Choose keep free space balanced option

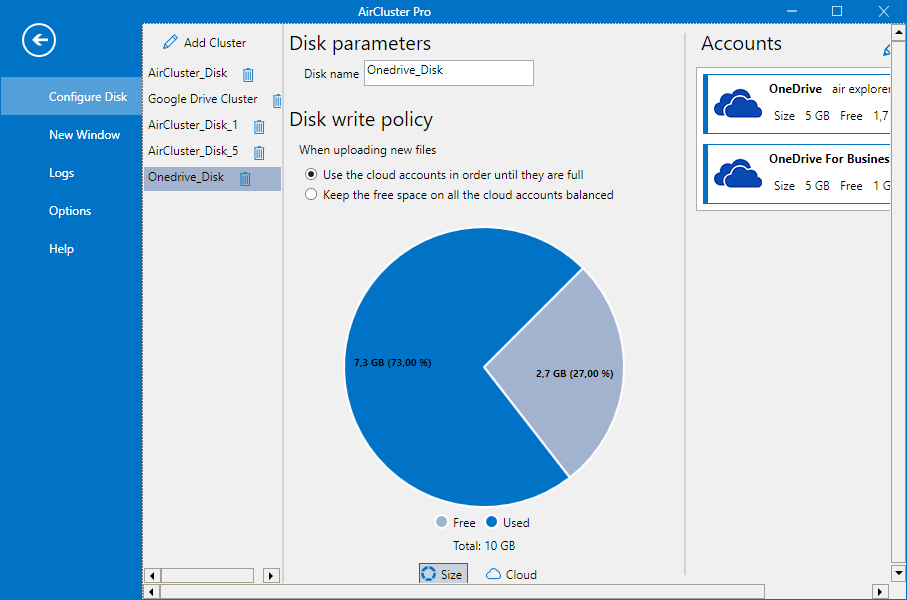click(x=311, y=194)
